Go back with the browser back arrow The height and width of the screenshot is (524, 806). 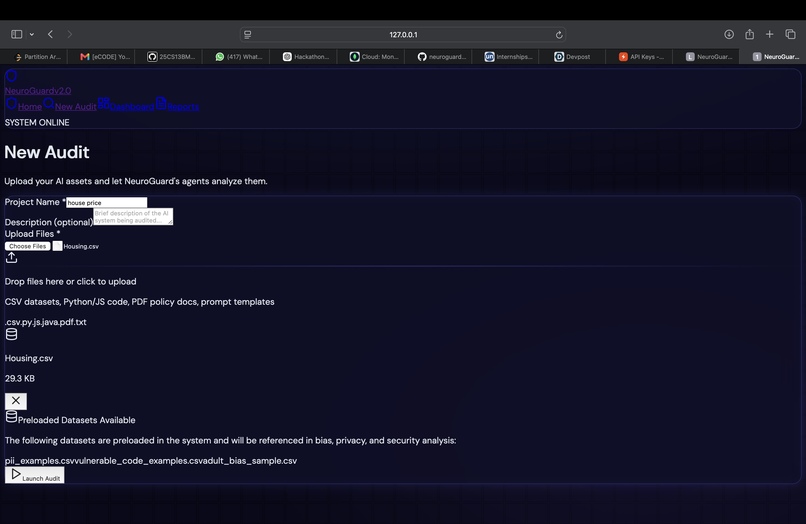(50, 34)
